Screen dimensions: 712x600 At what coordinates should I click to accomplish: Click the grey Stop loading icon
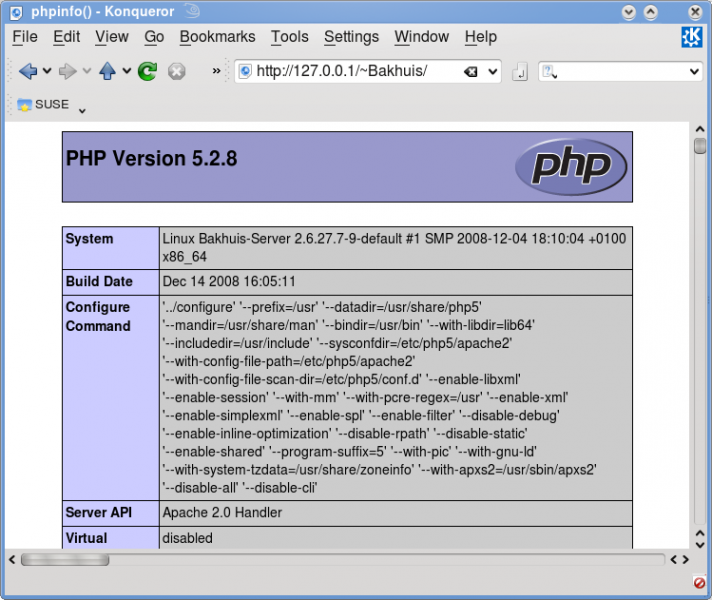[x=176, y=71]
